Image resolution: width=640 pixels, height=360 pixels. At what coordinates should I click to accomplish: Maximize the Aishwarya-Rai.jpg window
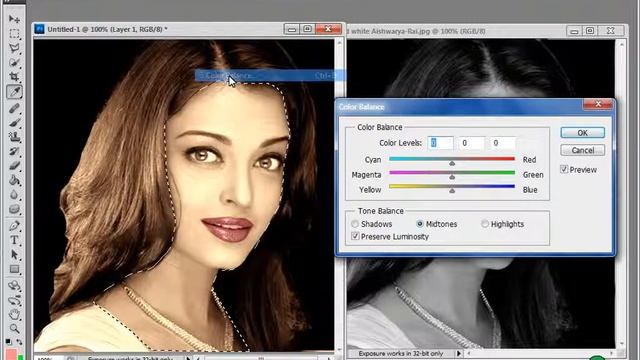tap(590, 31)
